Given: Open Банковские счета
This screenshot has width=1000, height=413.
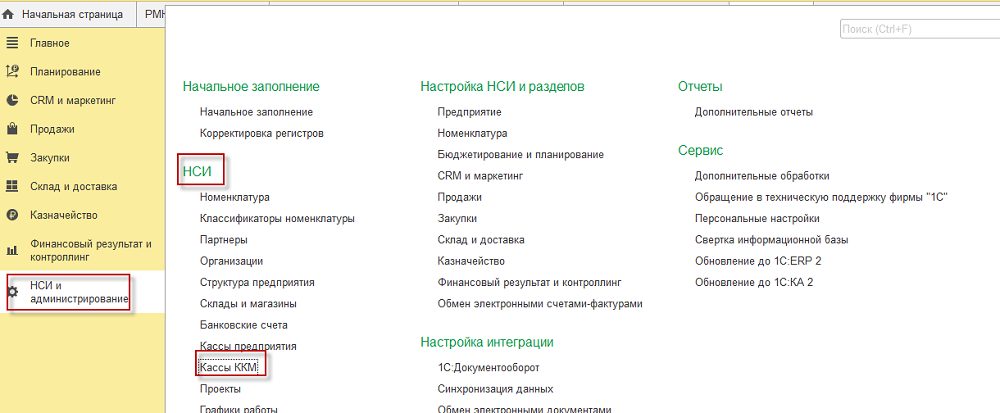Looking at the screenshot, I should tap(244, 325).
